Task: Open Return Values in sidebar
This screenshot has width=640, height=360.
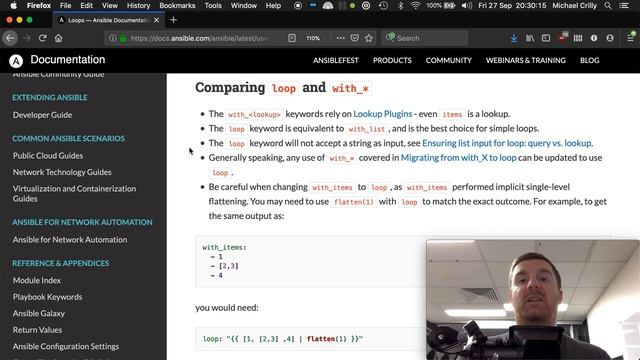Action: tap(37, 330)
